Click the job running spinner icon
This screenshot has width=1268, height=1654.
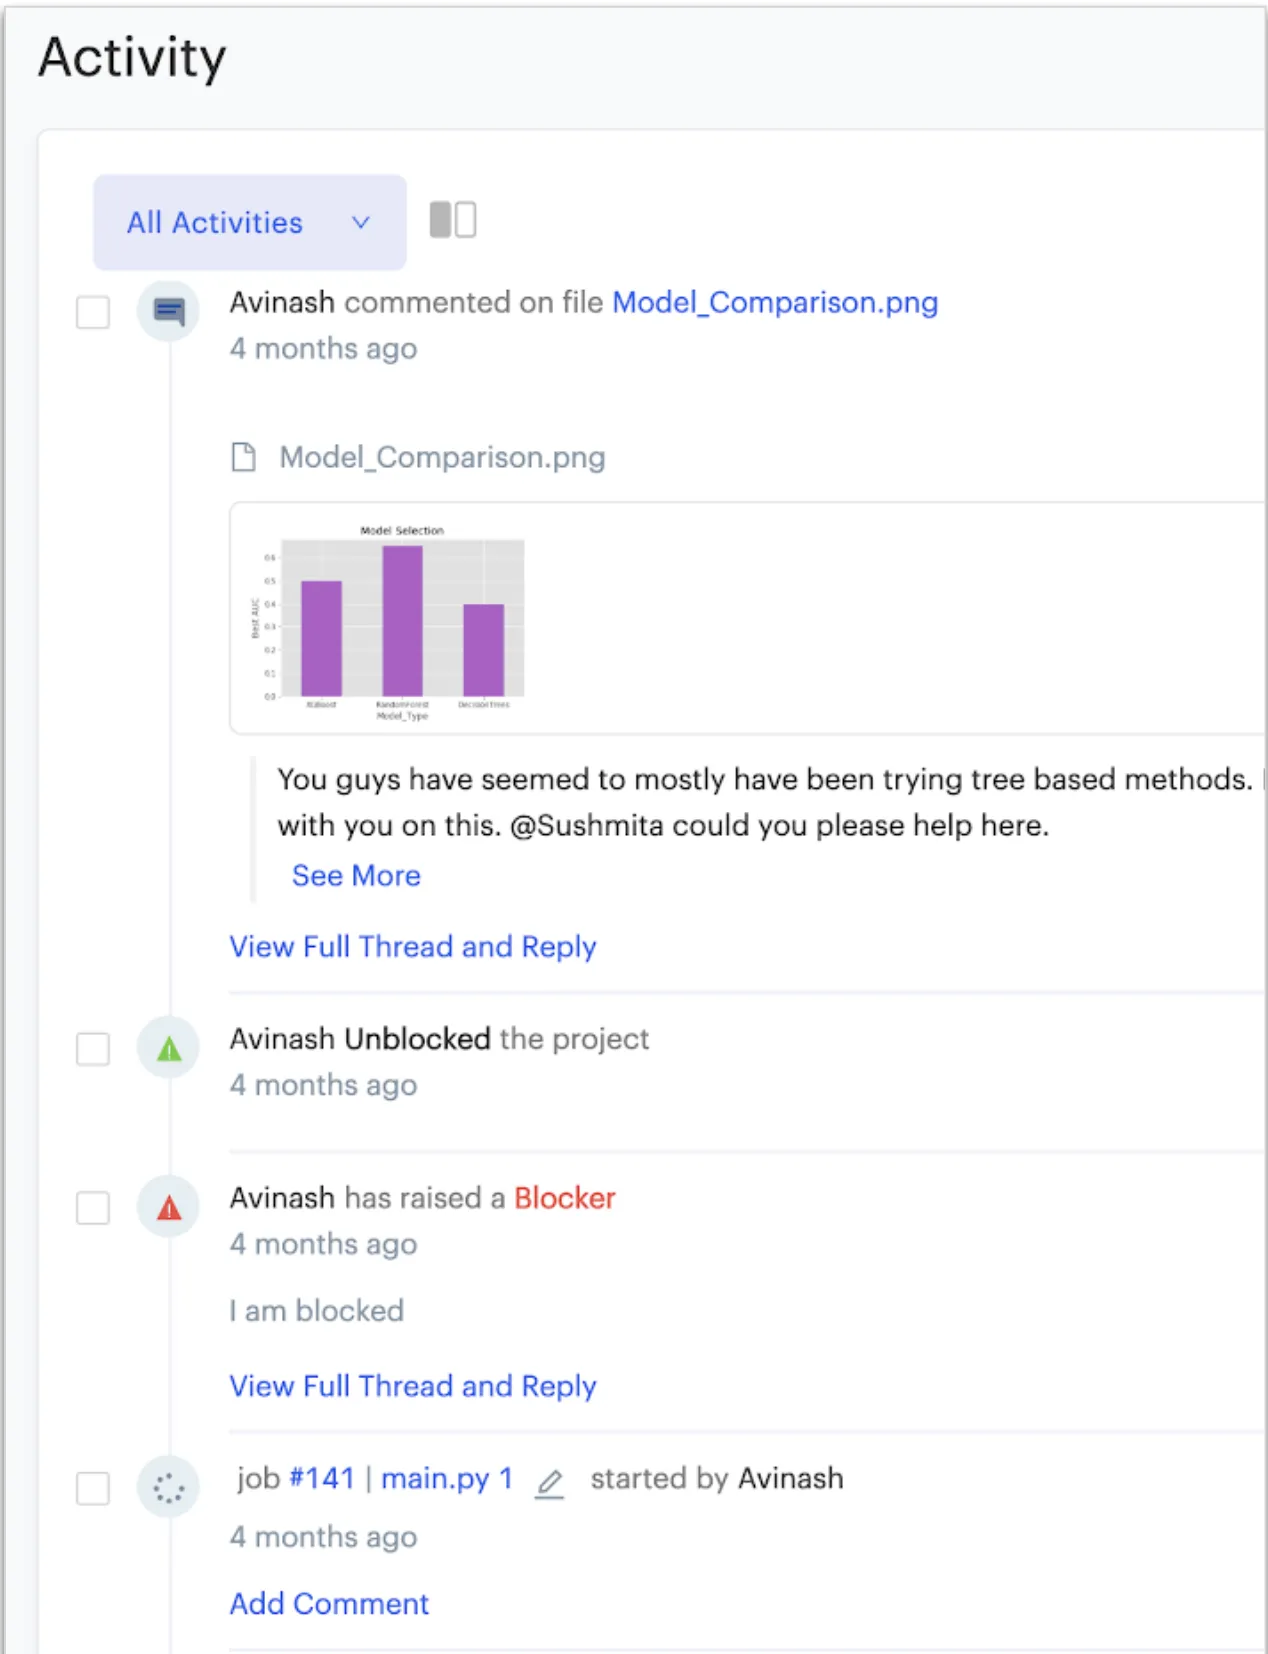[168, 1488]
